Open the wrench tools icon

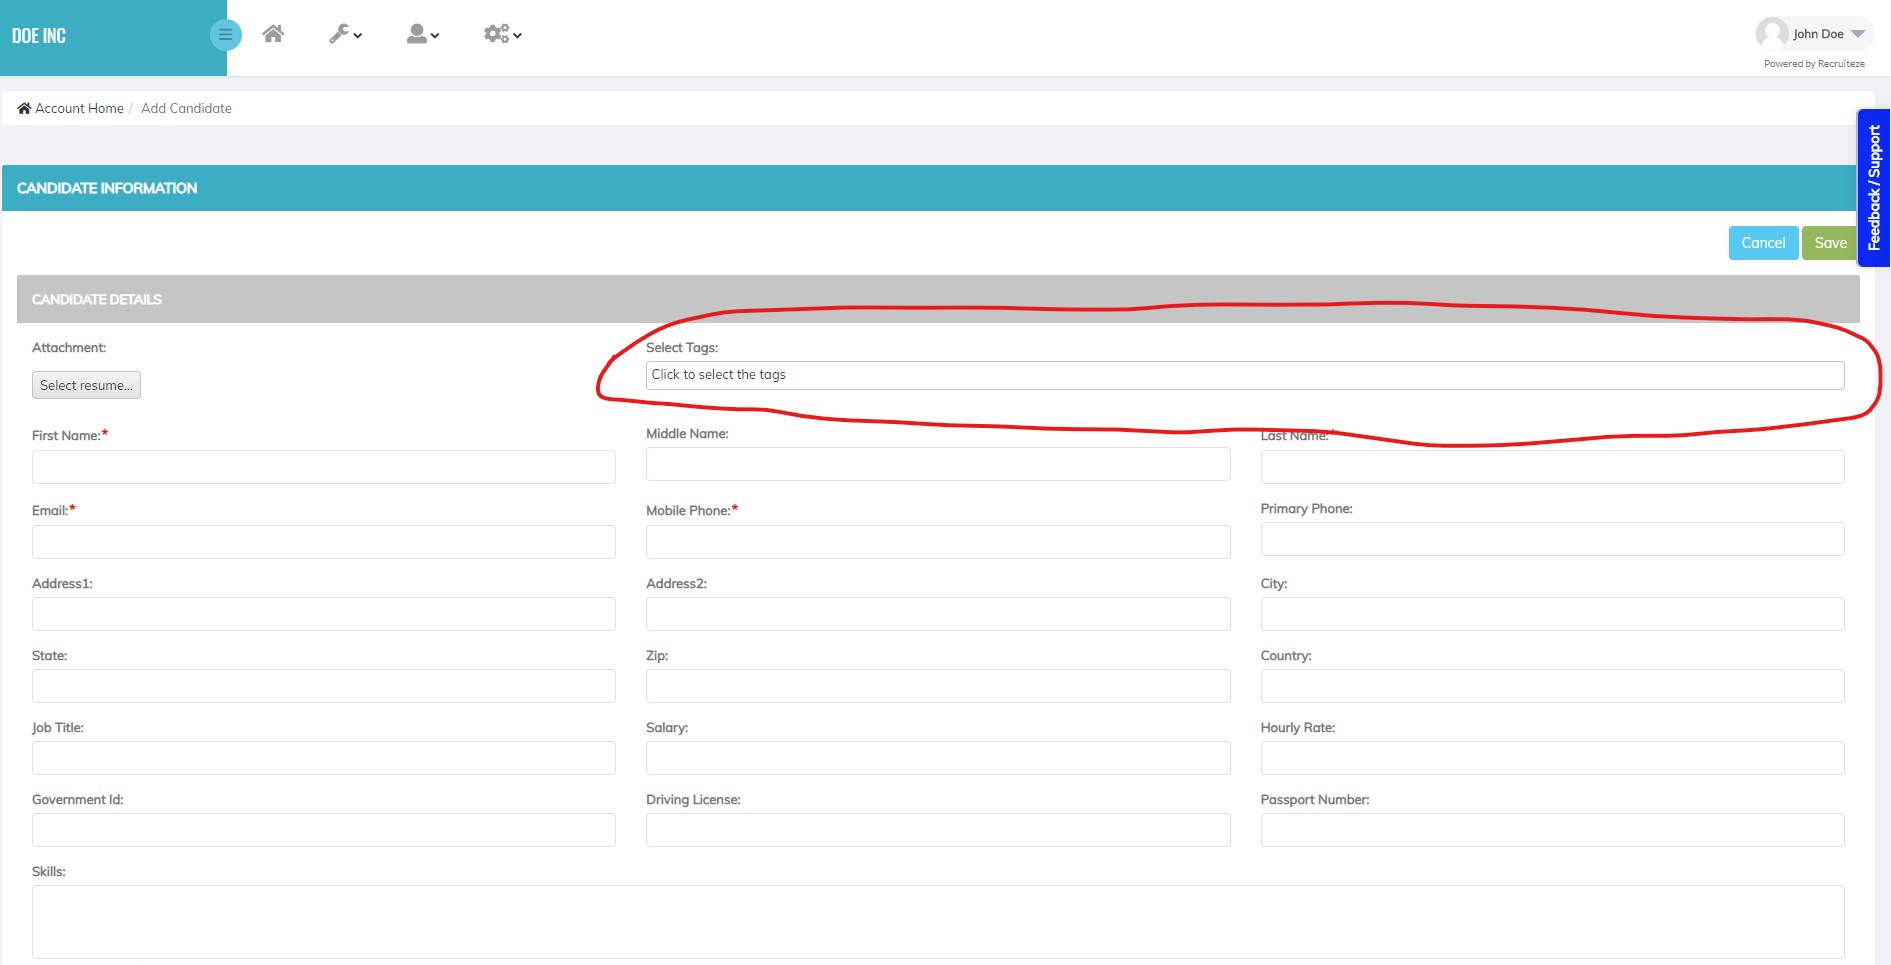[x=338, y=33]
